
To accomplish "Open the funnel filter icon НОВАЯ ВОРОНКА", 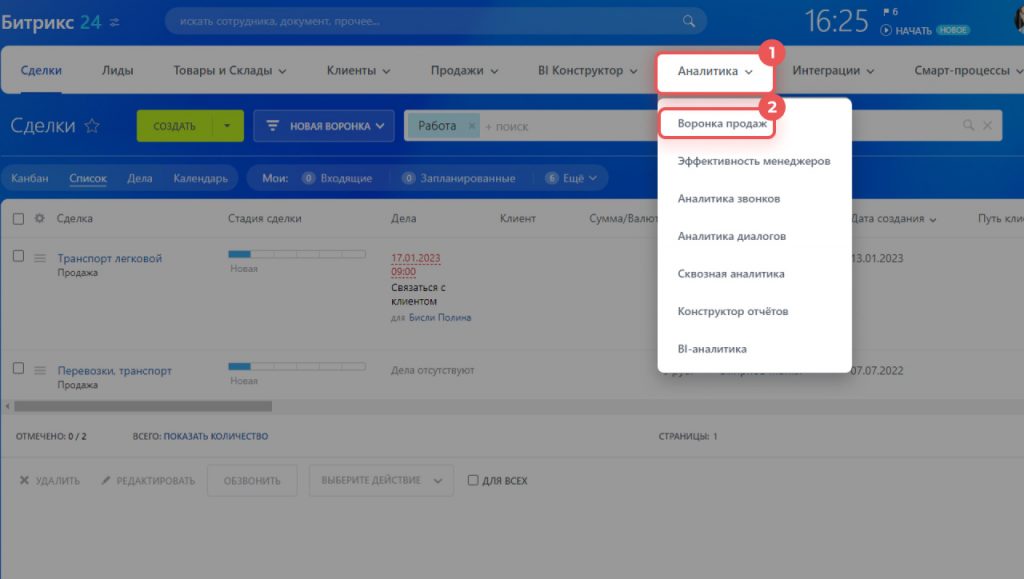I will click(272, 125).
